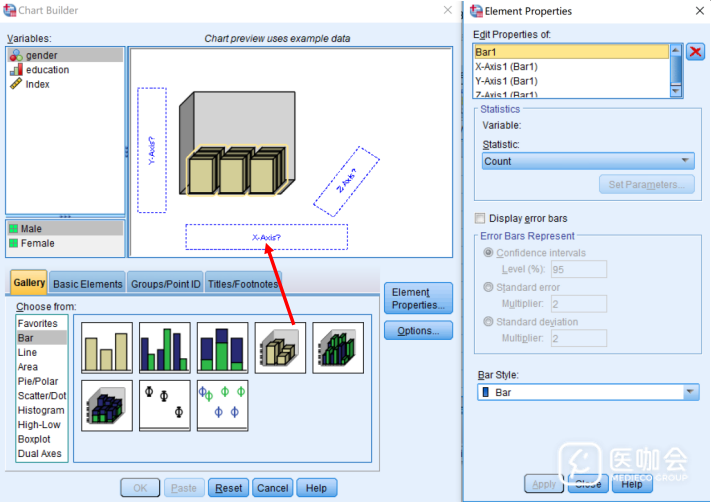Click the Element Properties button
The width and height of the screenshot is (711, 503).
pyautogui.click(x=419, y=299)
